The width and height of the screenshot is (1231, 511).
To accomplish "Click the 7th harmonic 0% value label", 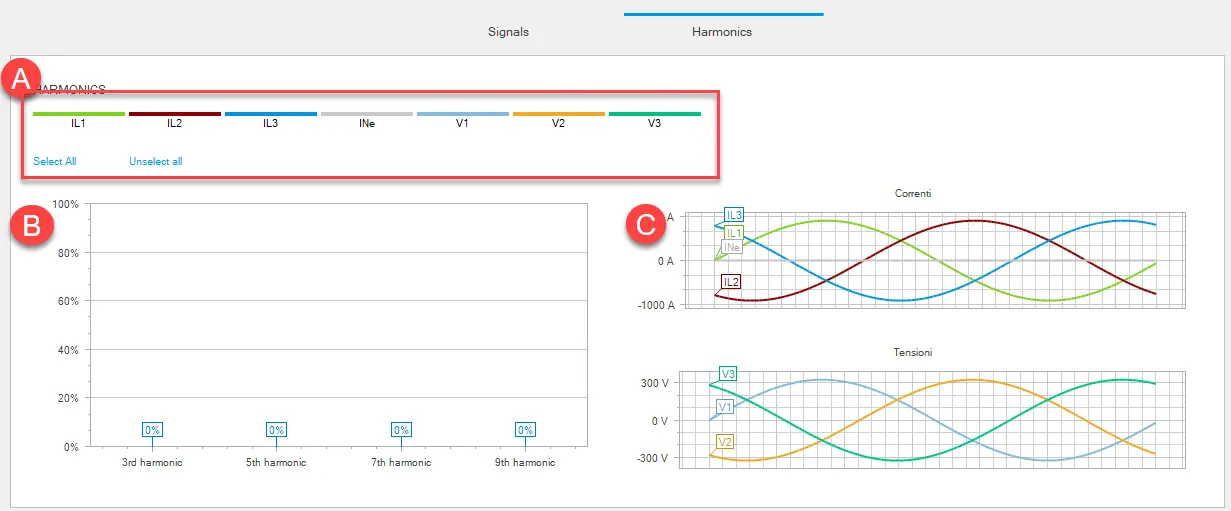I will (401, 430).
